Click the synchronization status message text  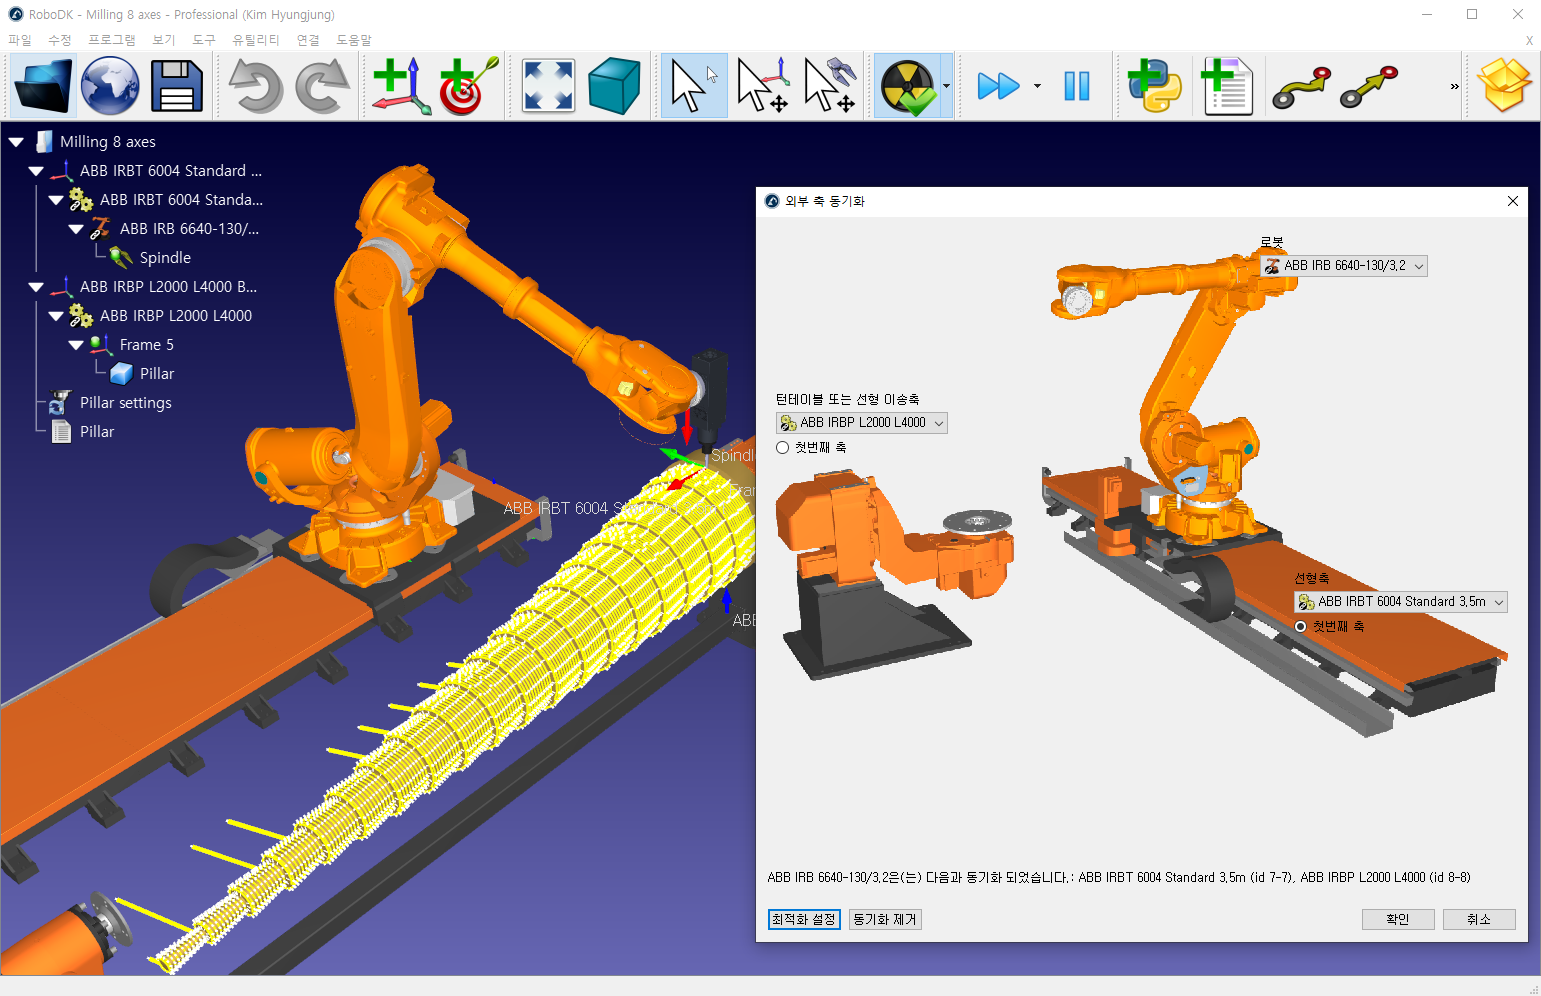tap(1119, 878)
